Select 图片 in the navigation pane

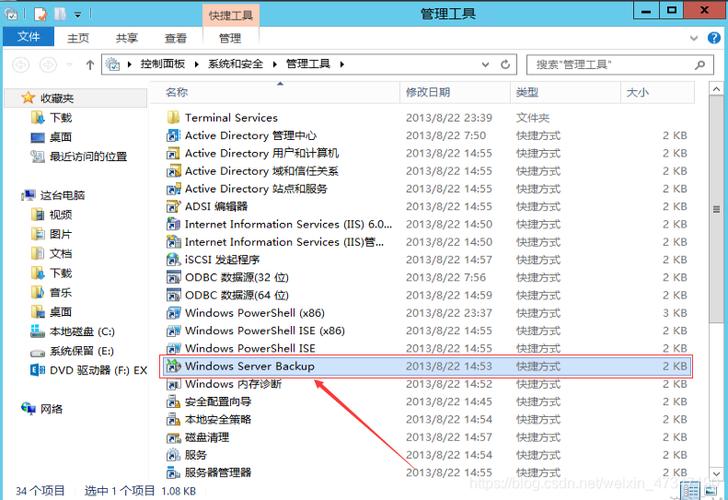(x=61, y=234)
